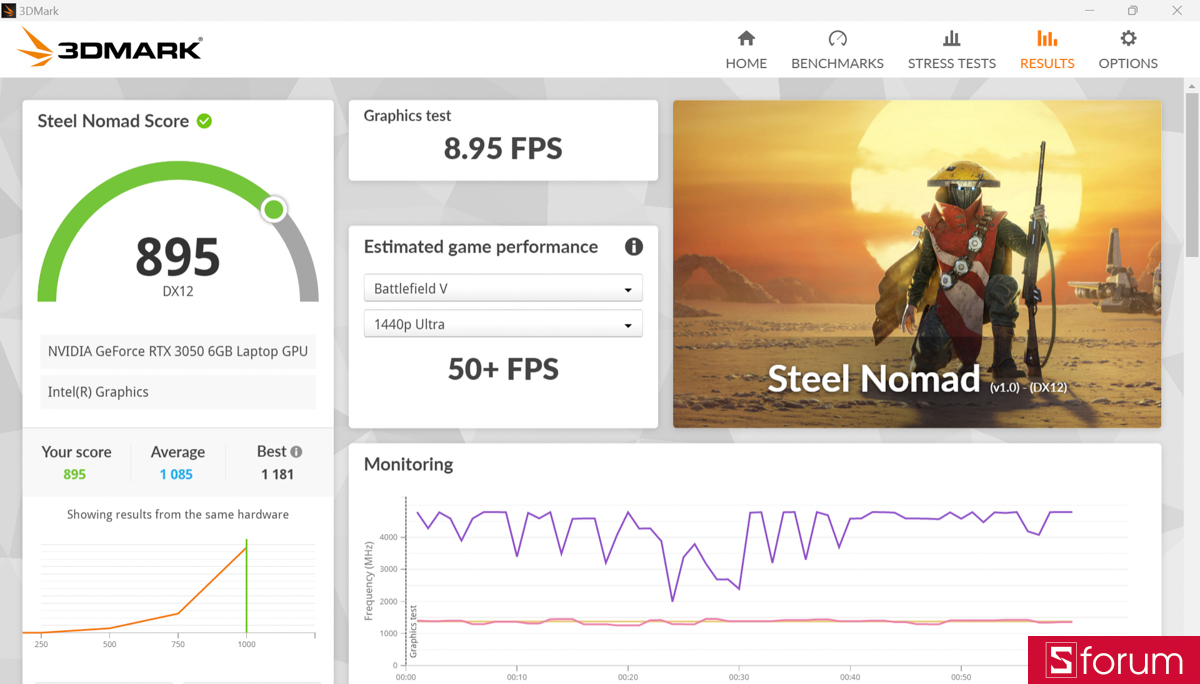The height and width of the screenshot is (684, 1200).
Task: Click the blue Average score 1 085
Action: [177, 474]
